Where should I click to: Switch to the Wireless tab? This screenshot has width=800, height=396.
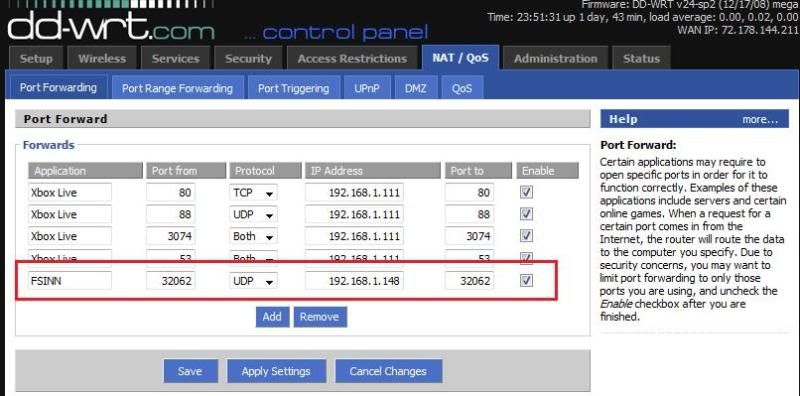tap(102, 59)
